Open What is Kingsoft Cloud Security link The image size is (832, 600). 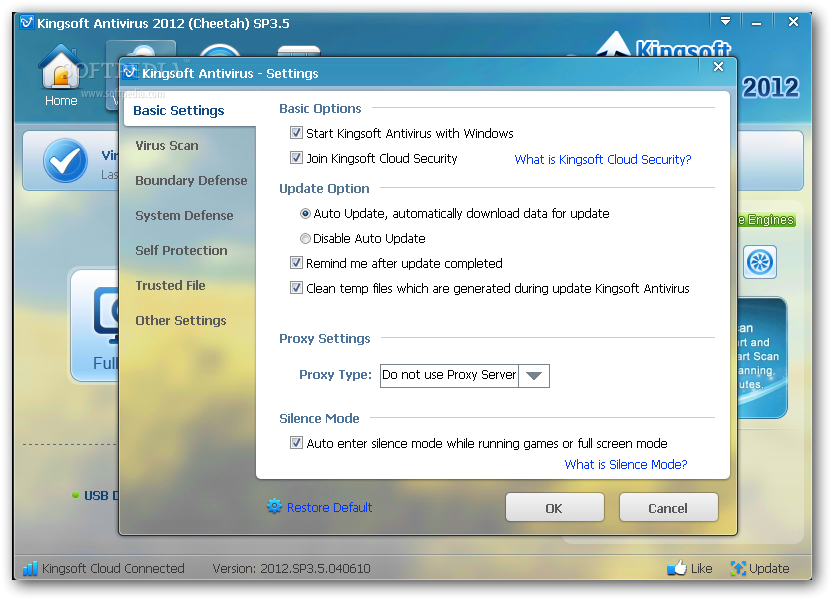coord(603,160)
